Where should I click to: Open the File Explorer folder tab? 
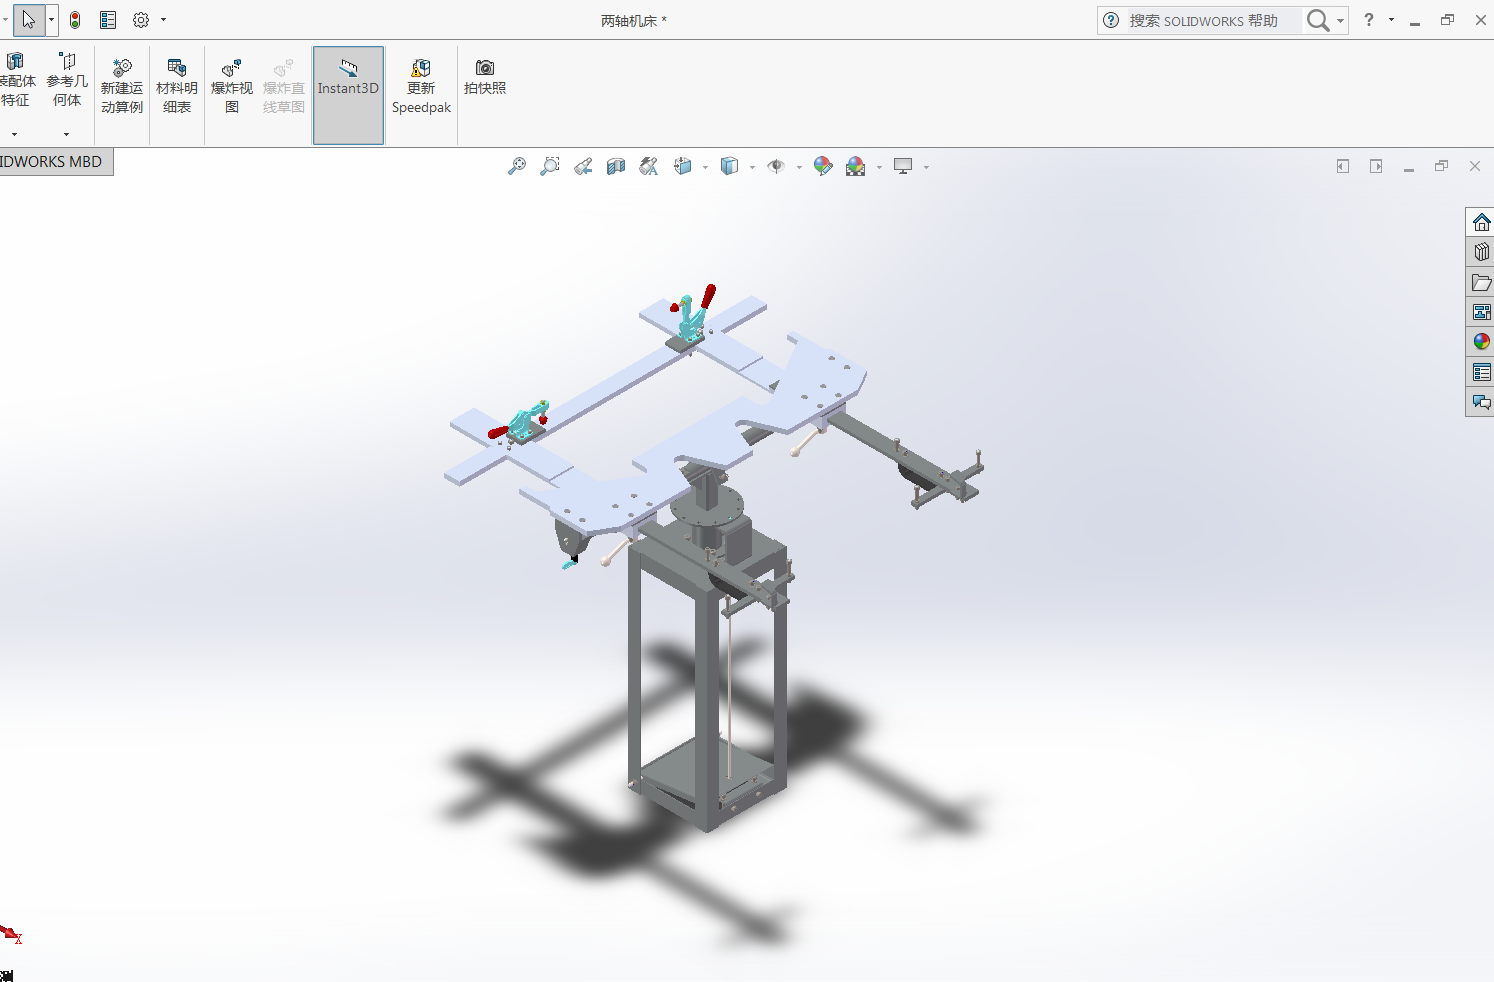[1481, 282]
